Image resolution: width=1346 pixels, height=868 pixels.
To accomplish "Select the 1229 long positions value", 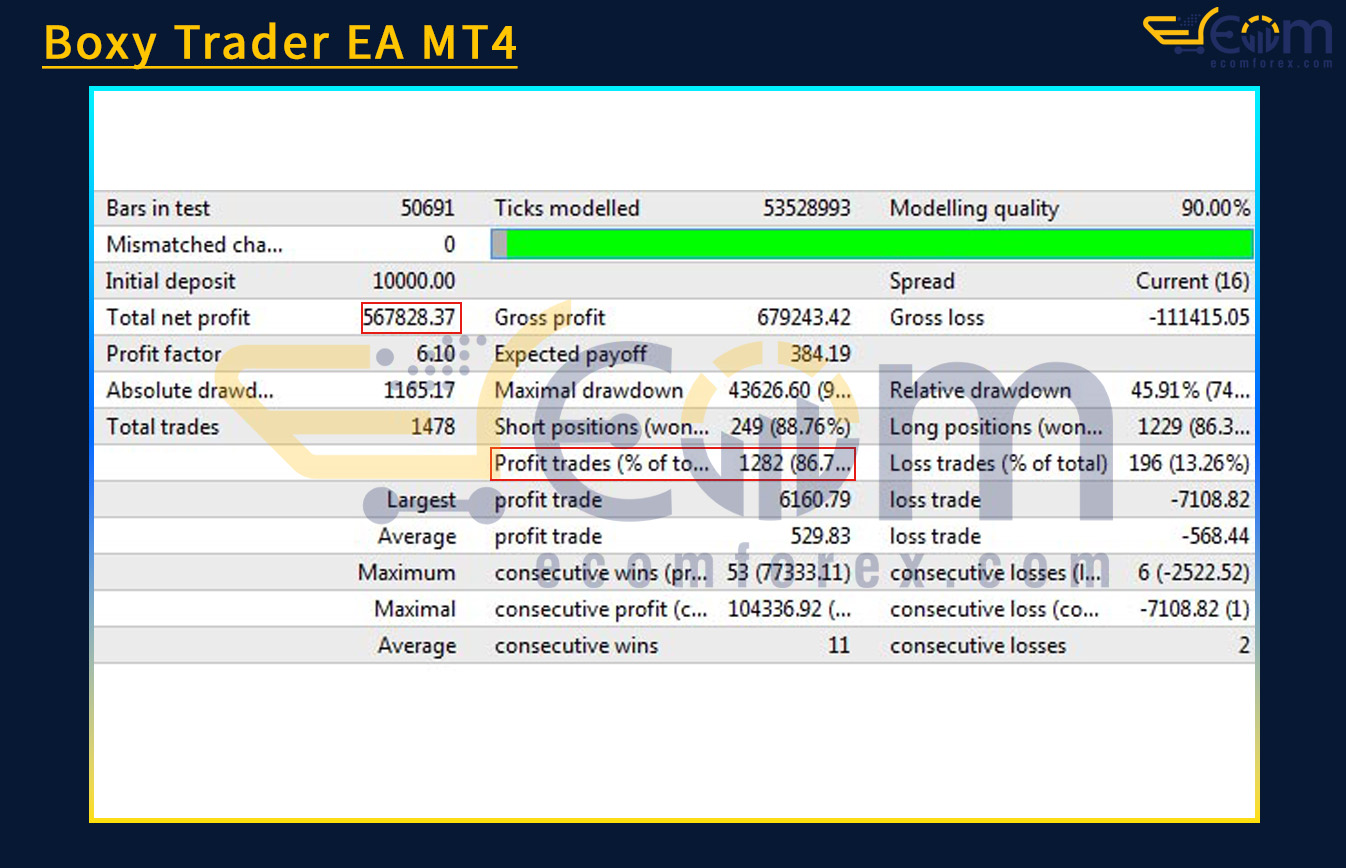I will (1194, 427).
